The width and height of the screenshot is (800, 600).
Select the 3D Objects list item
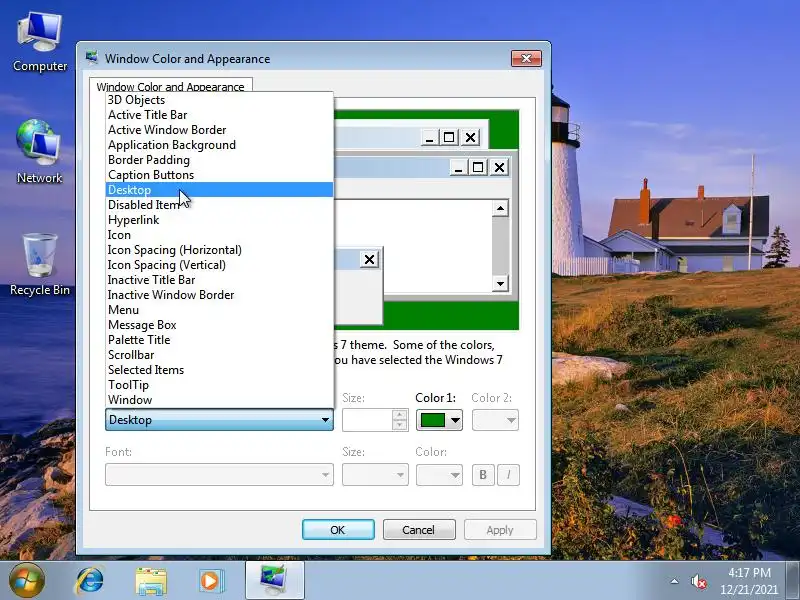219,100
